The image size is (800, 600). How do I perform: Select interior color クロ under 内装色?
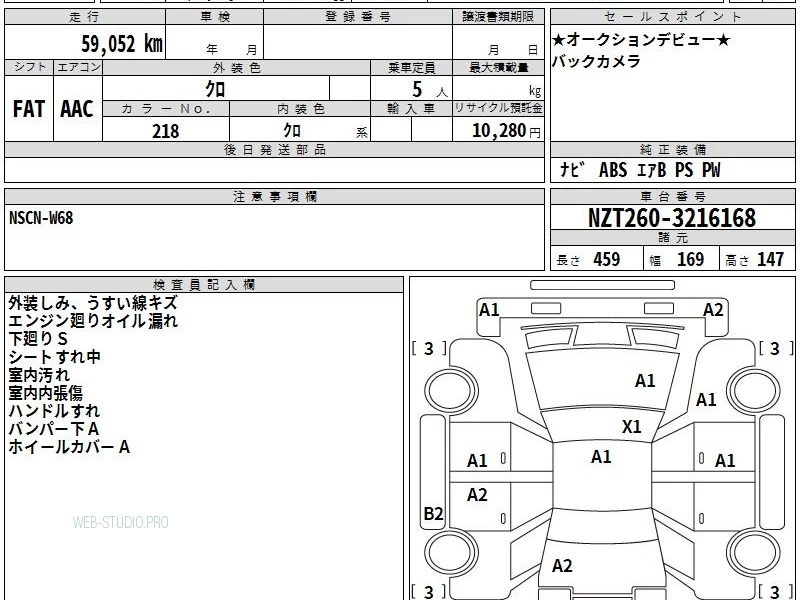click(x=292, y=131)
